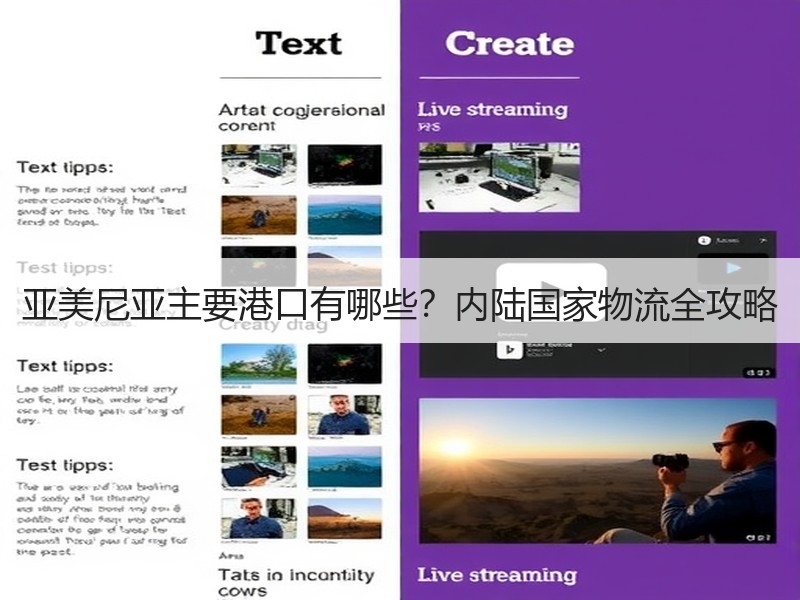Click the bold "Test tipps:" heading
Screen dimensions: 800x600
click(x=65, y=465)
